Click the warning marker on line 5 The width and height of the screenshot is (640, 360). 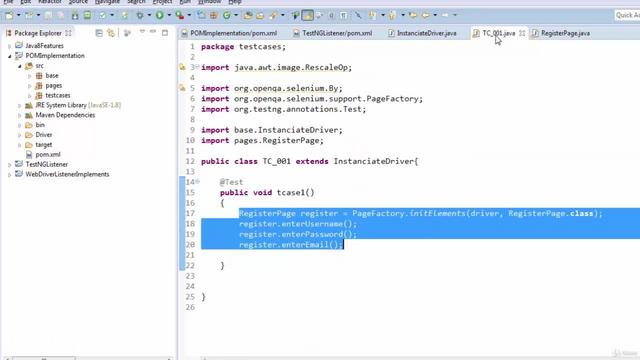[182, 88]
